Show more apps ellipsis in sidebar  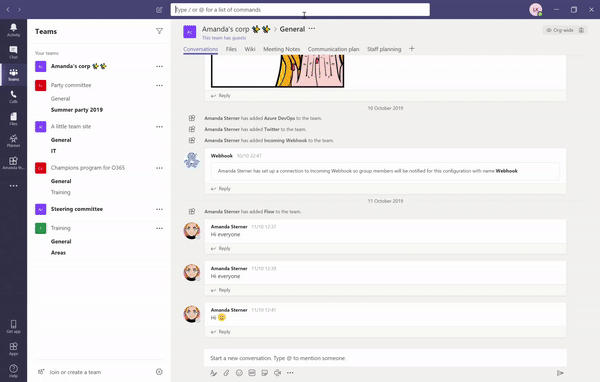click(x=13, y=186)
